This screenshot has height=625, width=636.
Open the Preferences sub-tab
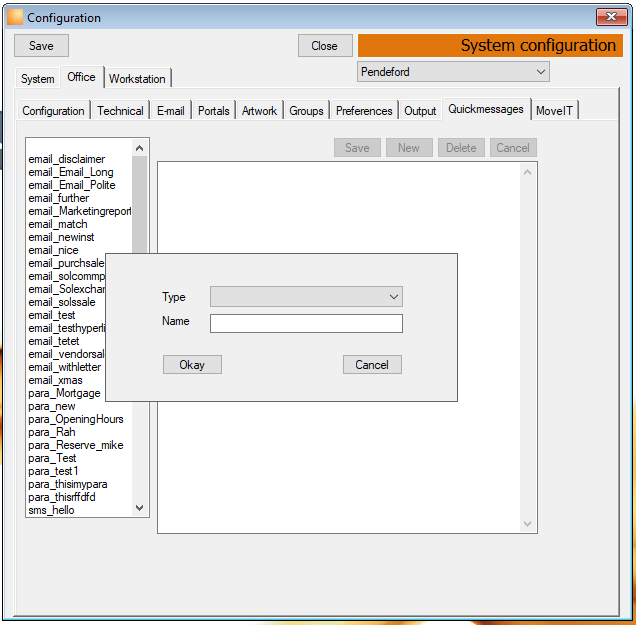(364, 111)
